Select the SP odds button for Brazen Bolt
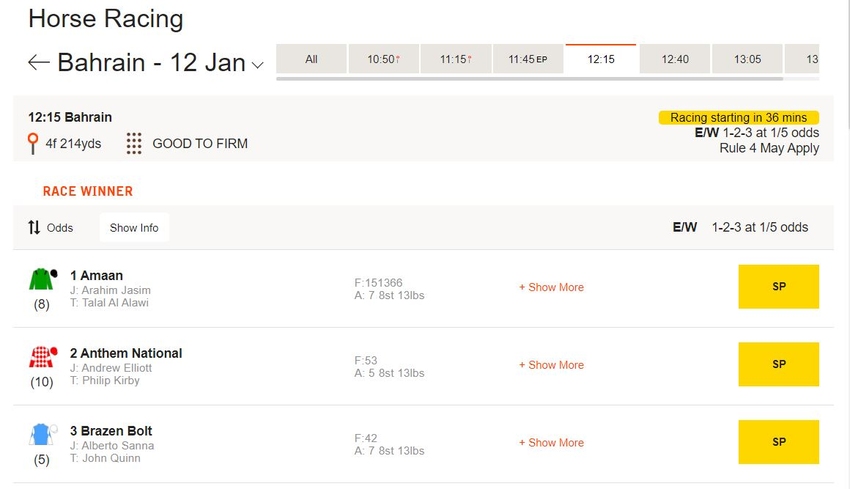The width and height of the screenshot is (850, 489). pos(778,442)
